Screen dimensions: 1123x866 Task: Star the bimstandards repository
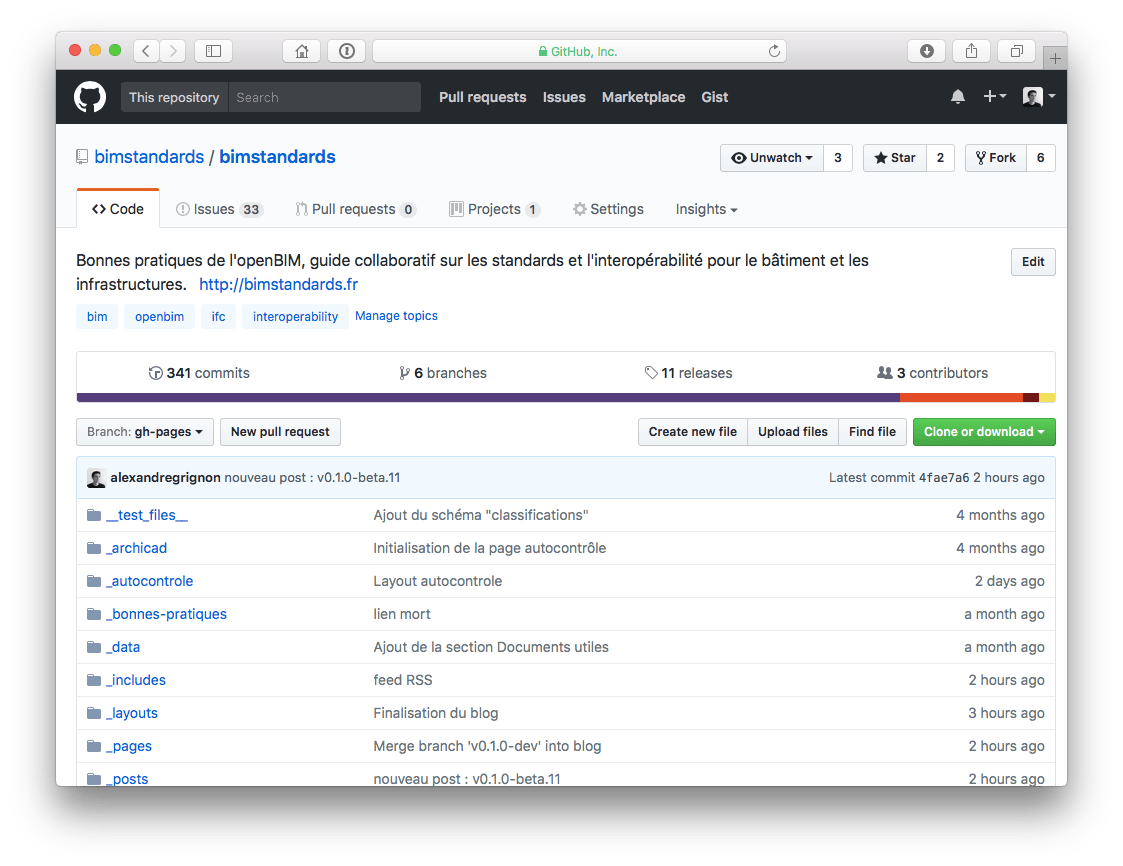coord(895,158)
